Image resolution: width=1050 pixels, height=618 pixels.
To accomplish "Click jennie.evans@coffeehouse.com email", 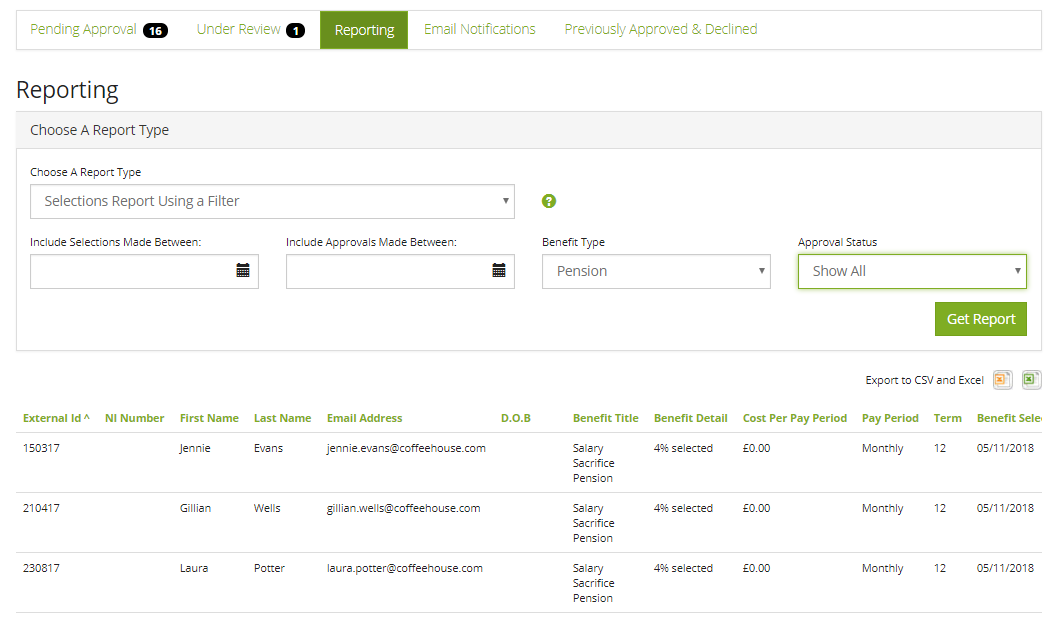I will point(406,448).
